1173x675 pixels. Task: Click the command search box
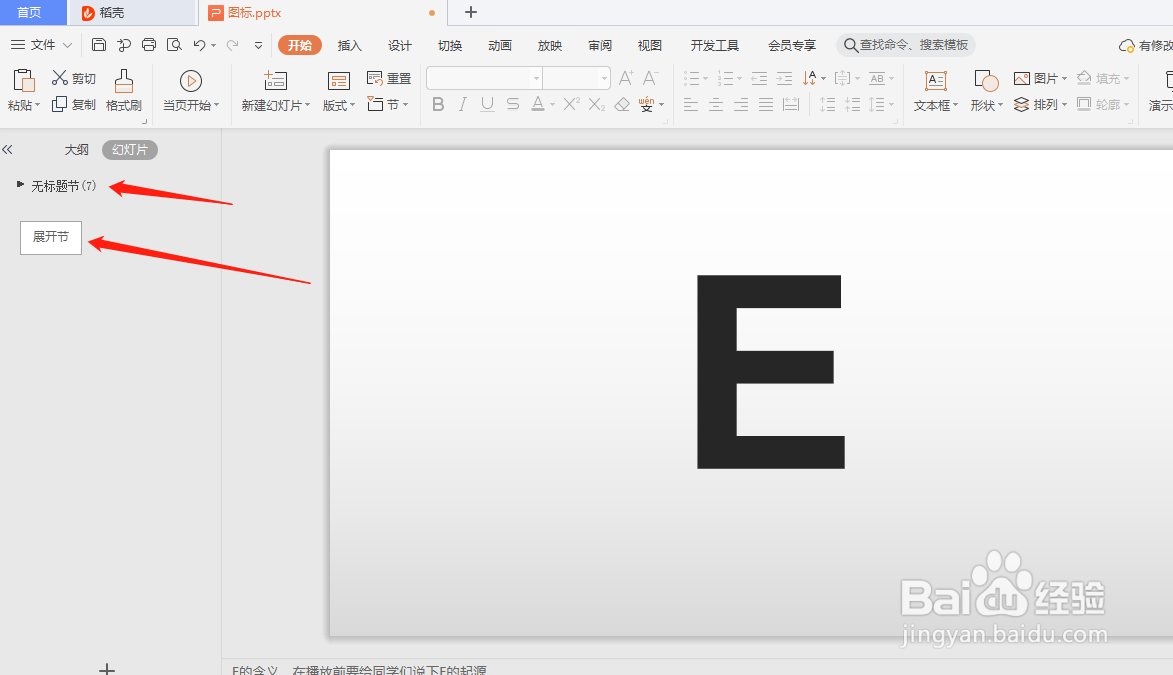tap(905, 45)
